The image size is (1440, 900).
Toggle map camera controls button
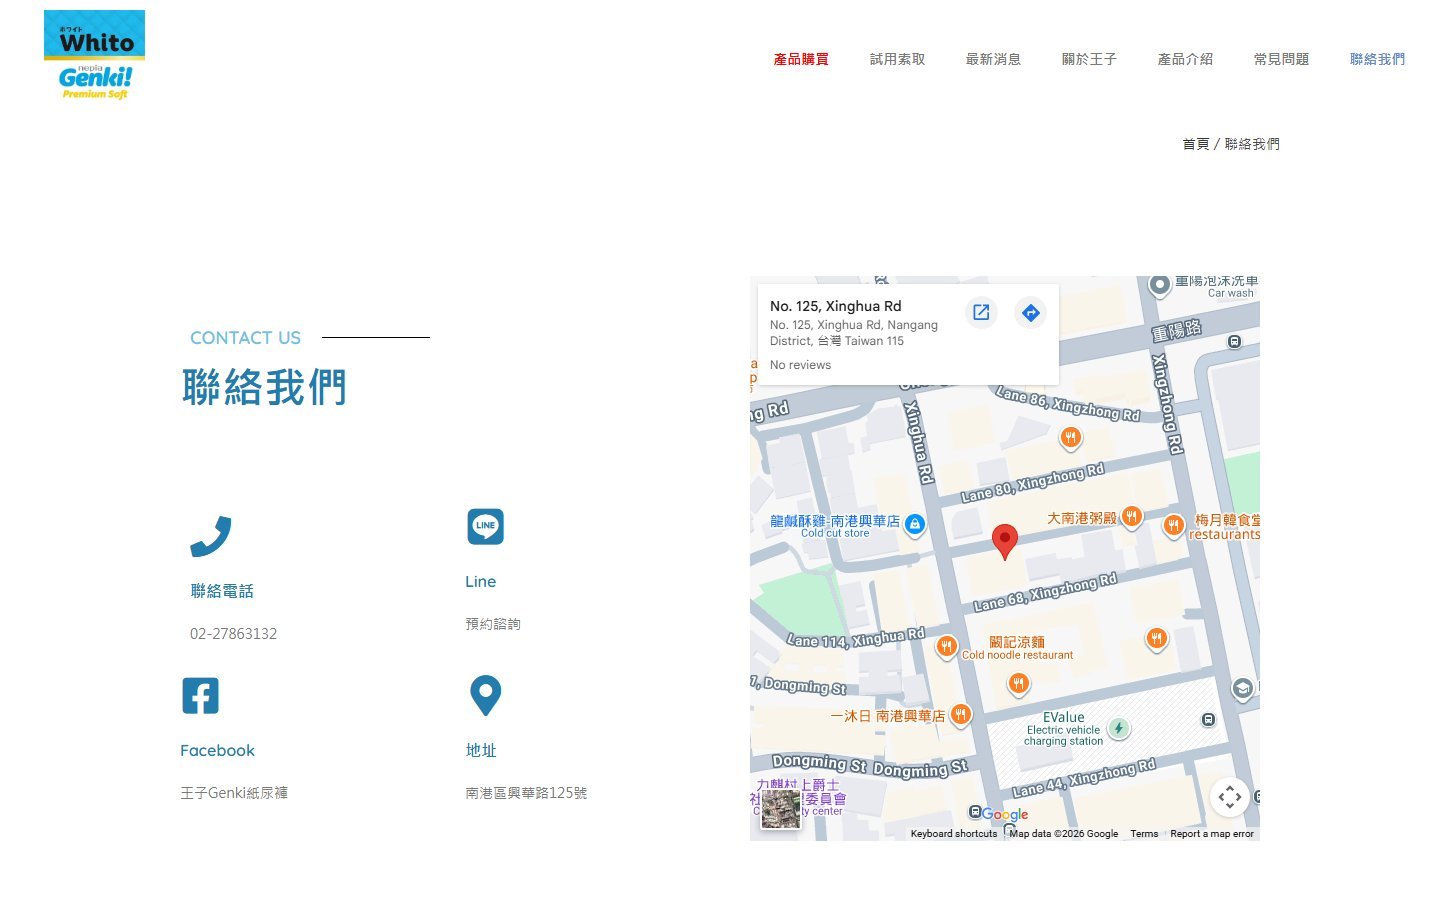tap(1229, 797)
